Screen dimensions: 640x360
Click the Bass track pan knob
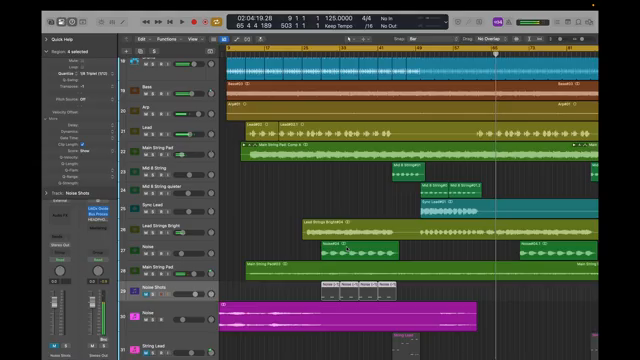pyautogui.click(x=211, y=93)
